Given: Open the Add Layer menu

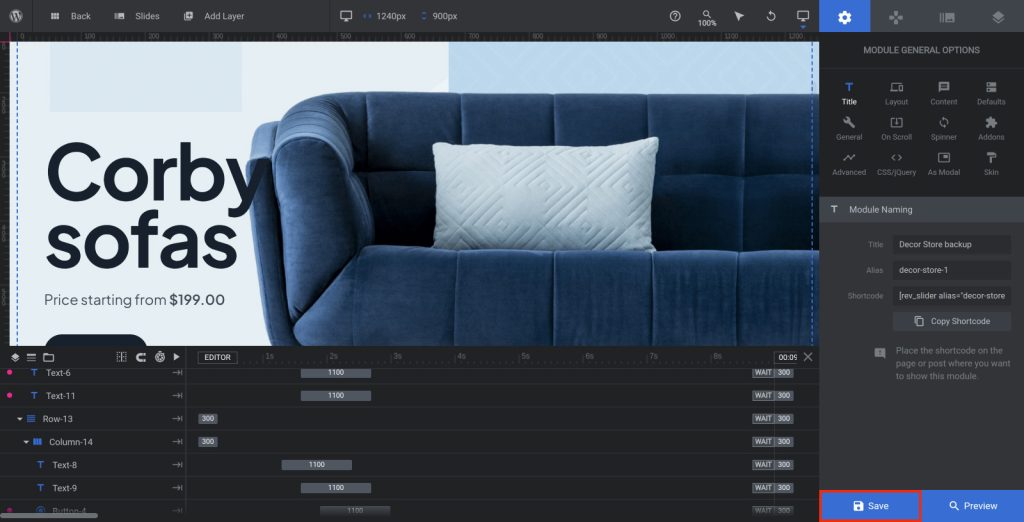Looking at the screenshot, I should [214, 16].
